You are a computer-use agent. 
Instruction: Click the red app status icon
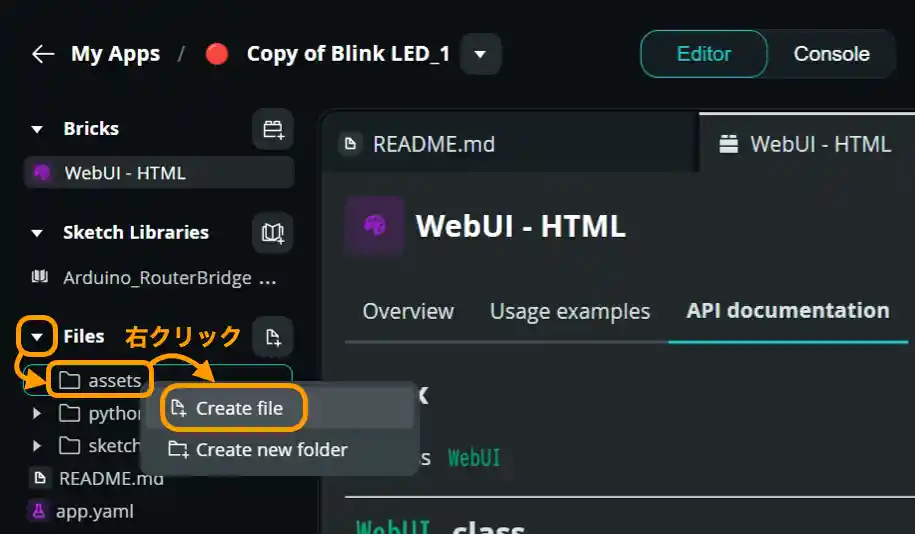click(217, 54)
